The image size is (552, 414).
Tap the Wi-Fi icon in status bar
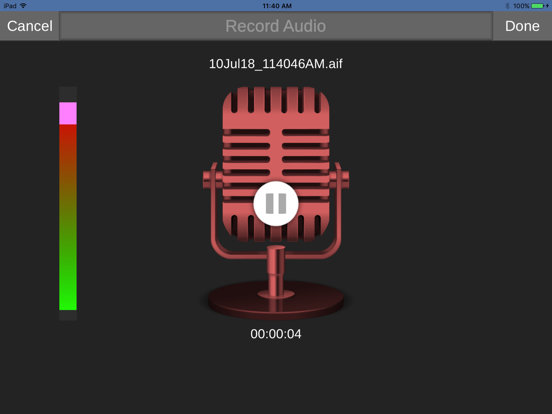coord(23,6)
